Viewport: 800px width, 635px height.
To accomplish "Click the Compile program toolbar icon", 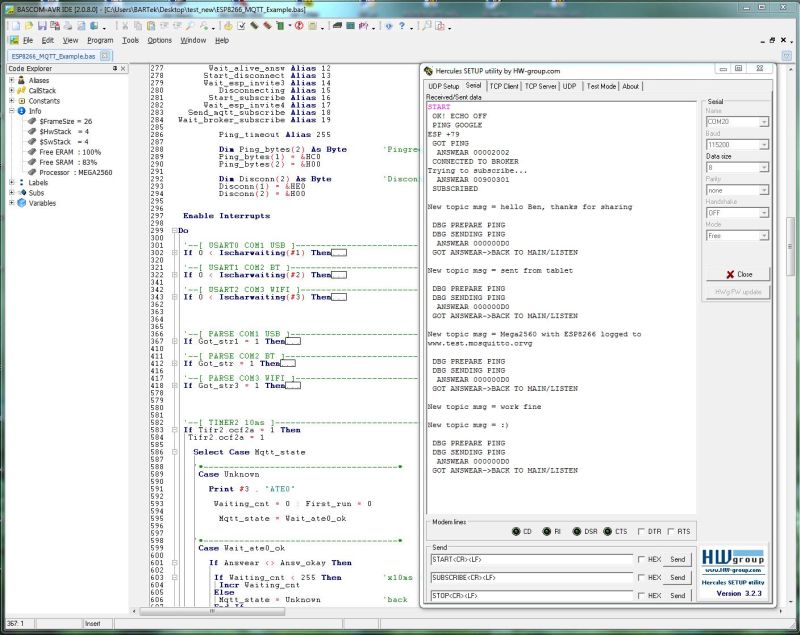I will click(228, 26).
